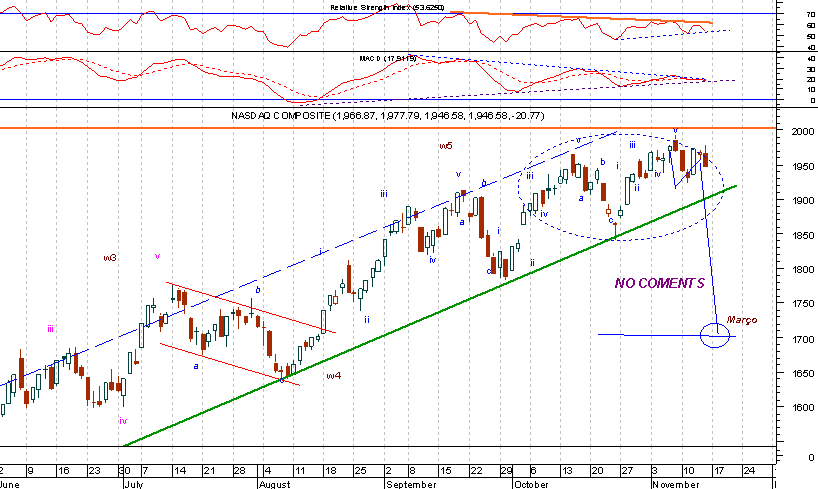Viewport: 818px width, 489px height.
Task: Select the 'August' month label
Action: (x=274, y=484)
